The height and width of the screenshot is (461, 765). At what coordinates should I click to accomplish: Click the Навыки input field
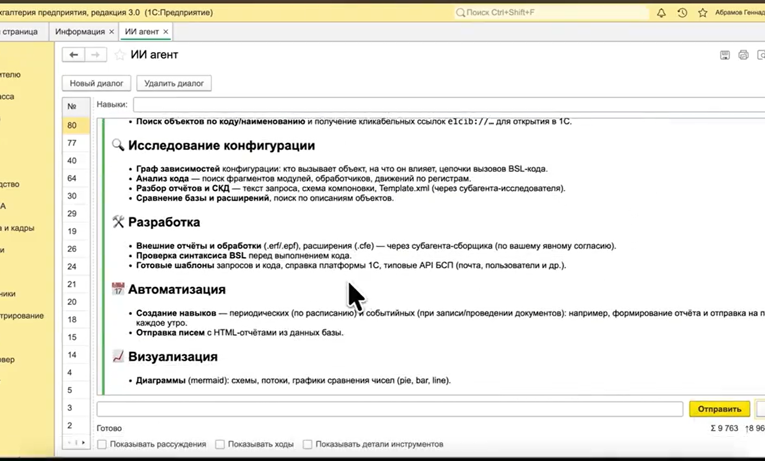coord(449,104)
